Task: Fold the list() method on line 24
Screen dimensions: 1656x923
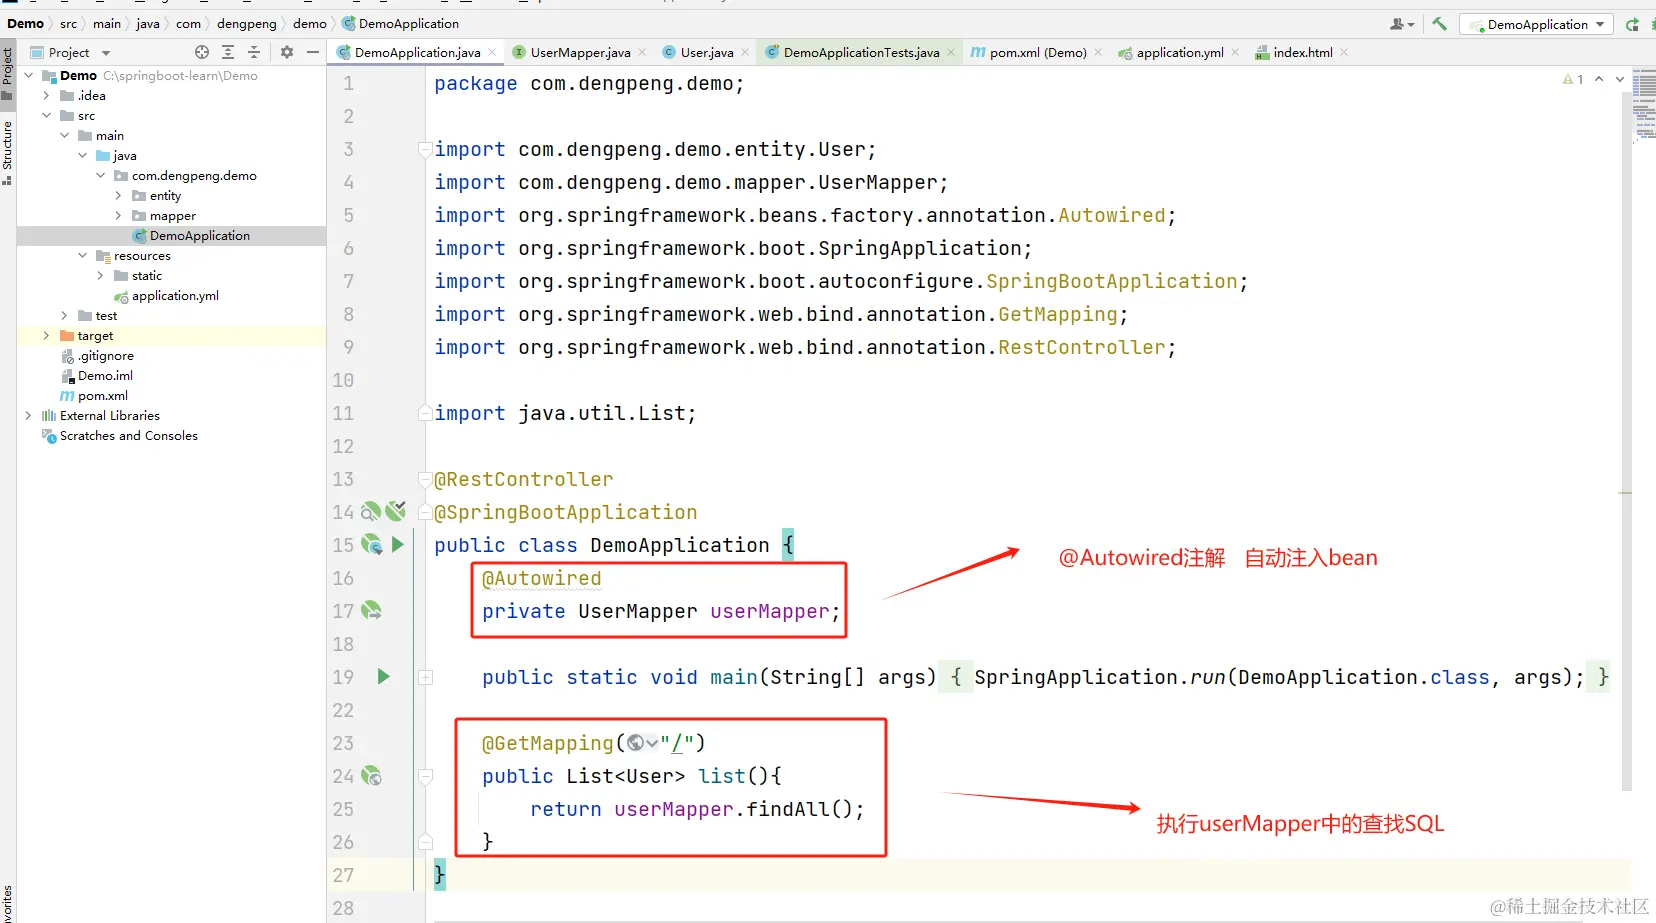Action: coord(425,776)
